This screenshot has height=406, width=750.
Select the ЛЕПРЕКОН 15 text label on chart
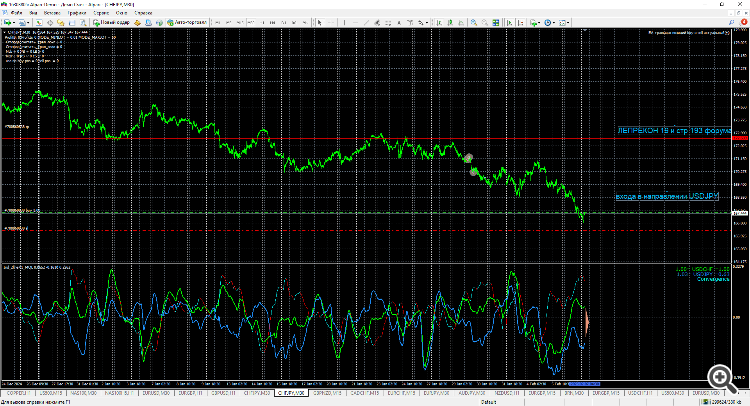(x=674, y=131)
